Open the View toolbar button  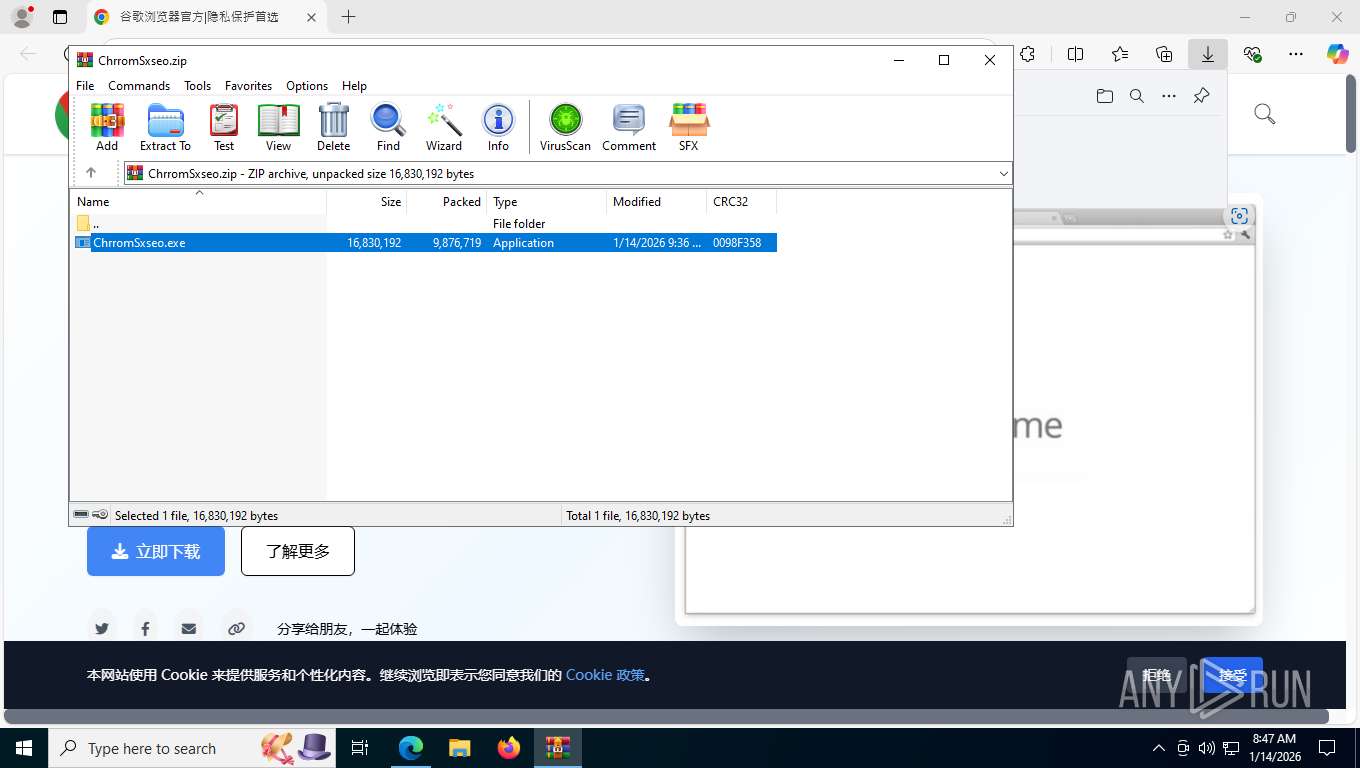point(278,127)
